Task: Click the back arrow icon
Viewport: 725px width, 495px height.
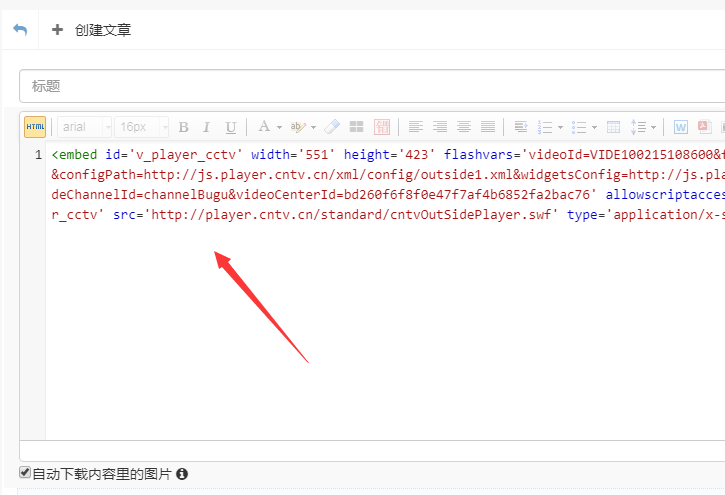Action: pyautogui.click(x=20, y=30)
